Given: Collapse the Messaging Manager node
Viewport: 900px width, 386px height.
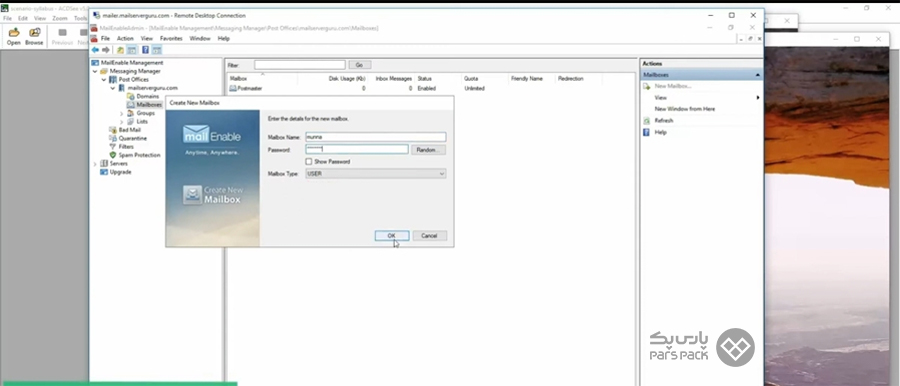Looking at the screenshot, I should [x=95, y=71].
